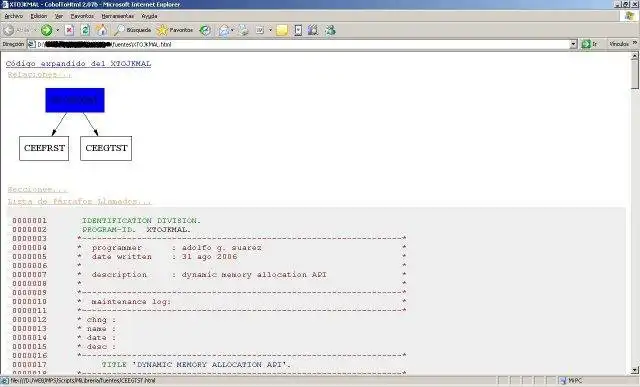
Task: Open the Archivo menu
Action: [x=13, y=16]
